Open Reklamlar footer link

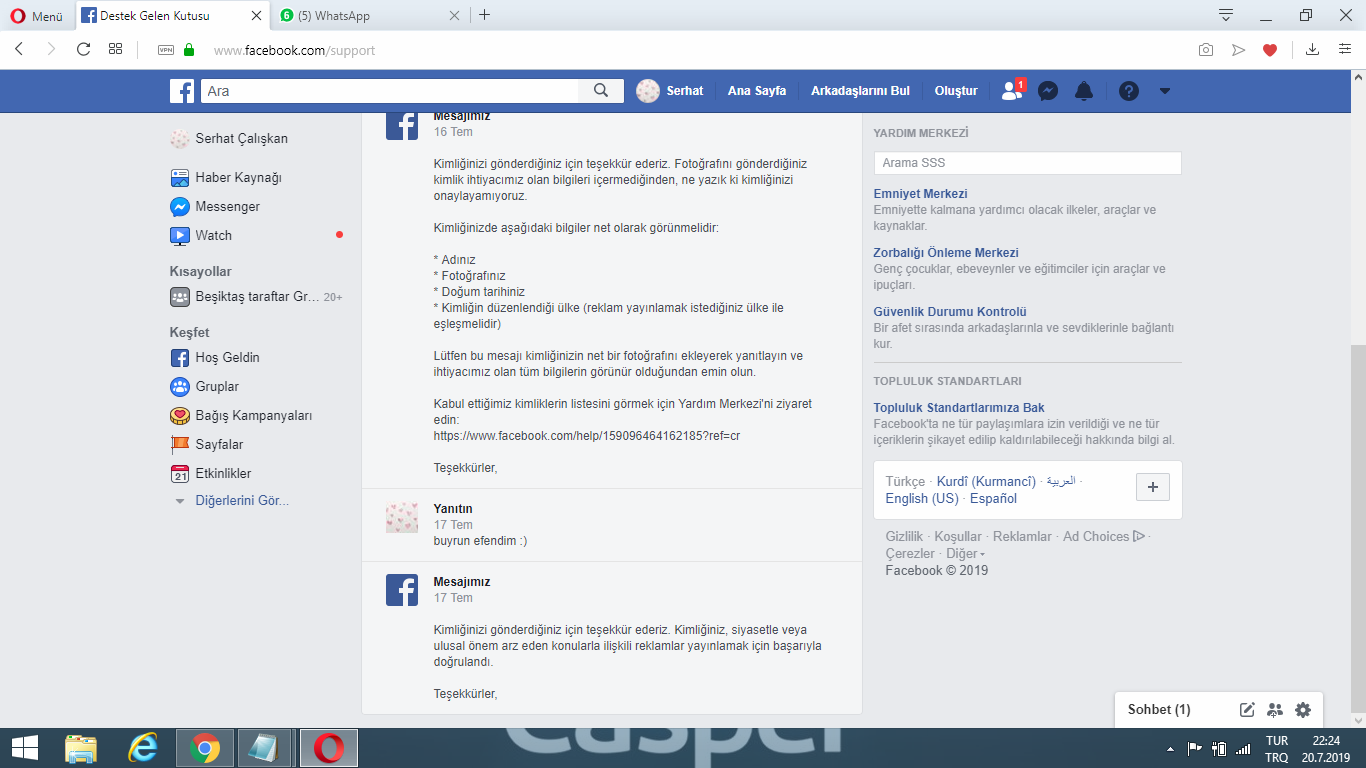(x=1022, y=537)
